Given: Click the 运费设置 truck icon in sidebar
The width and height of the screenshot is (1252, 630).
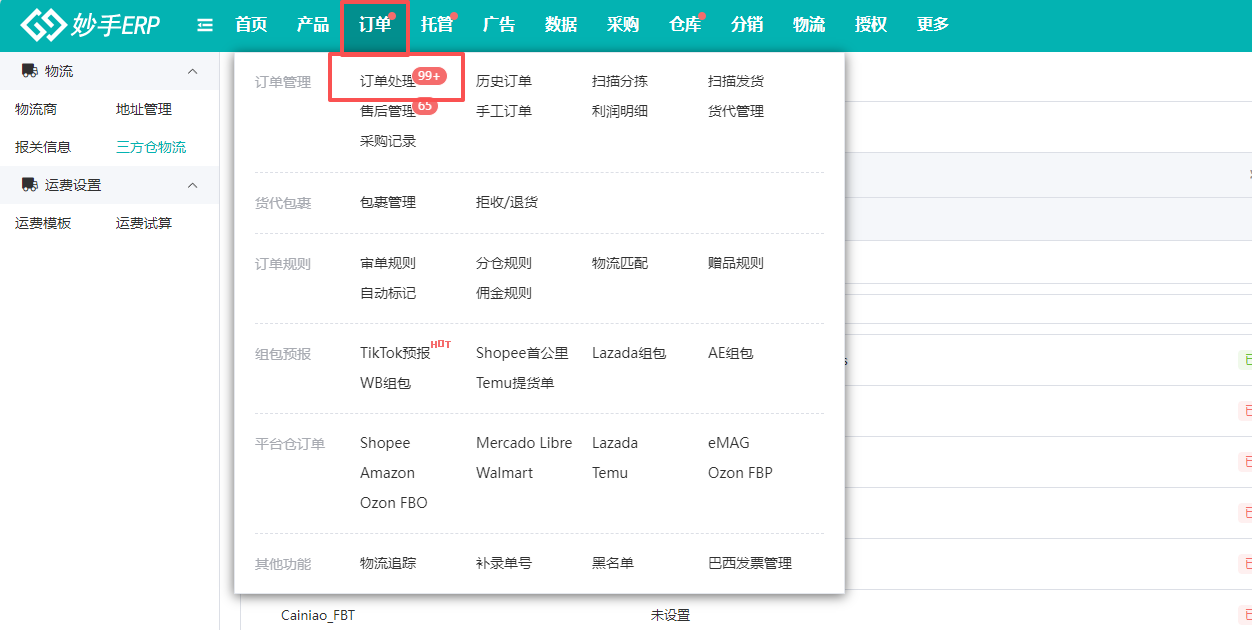Looking at the screenshot, I should pyautogui.click(x=29, y=185).
